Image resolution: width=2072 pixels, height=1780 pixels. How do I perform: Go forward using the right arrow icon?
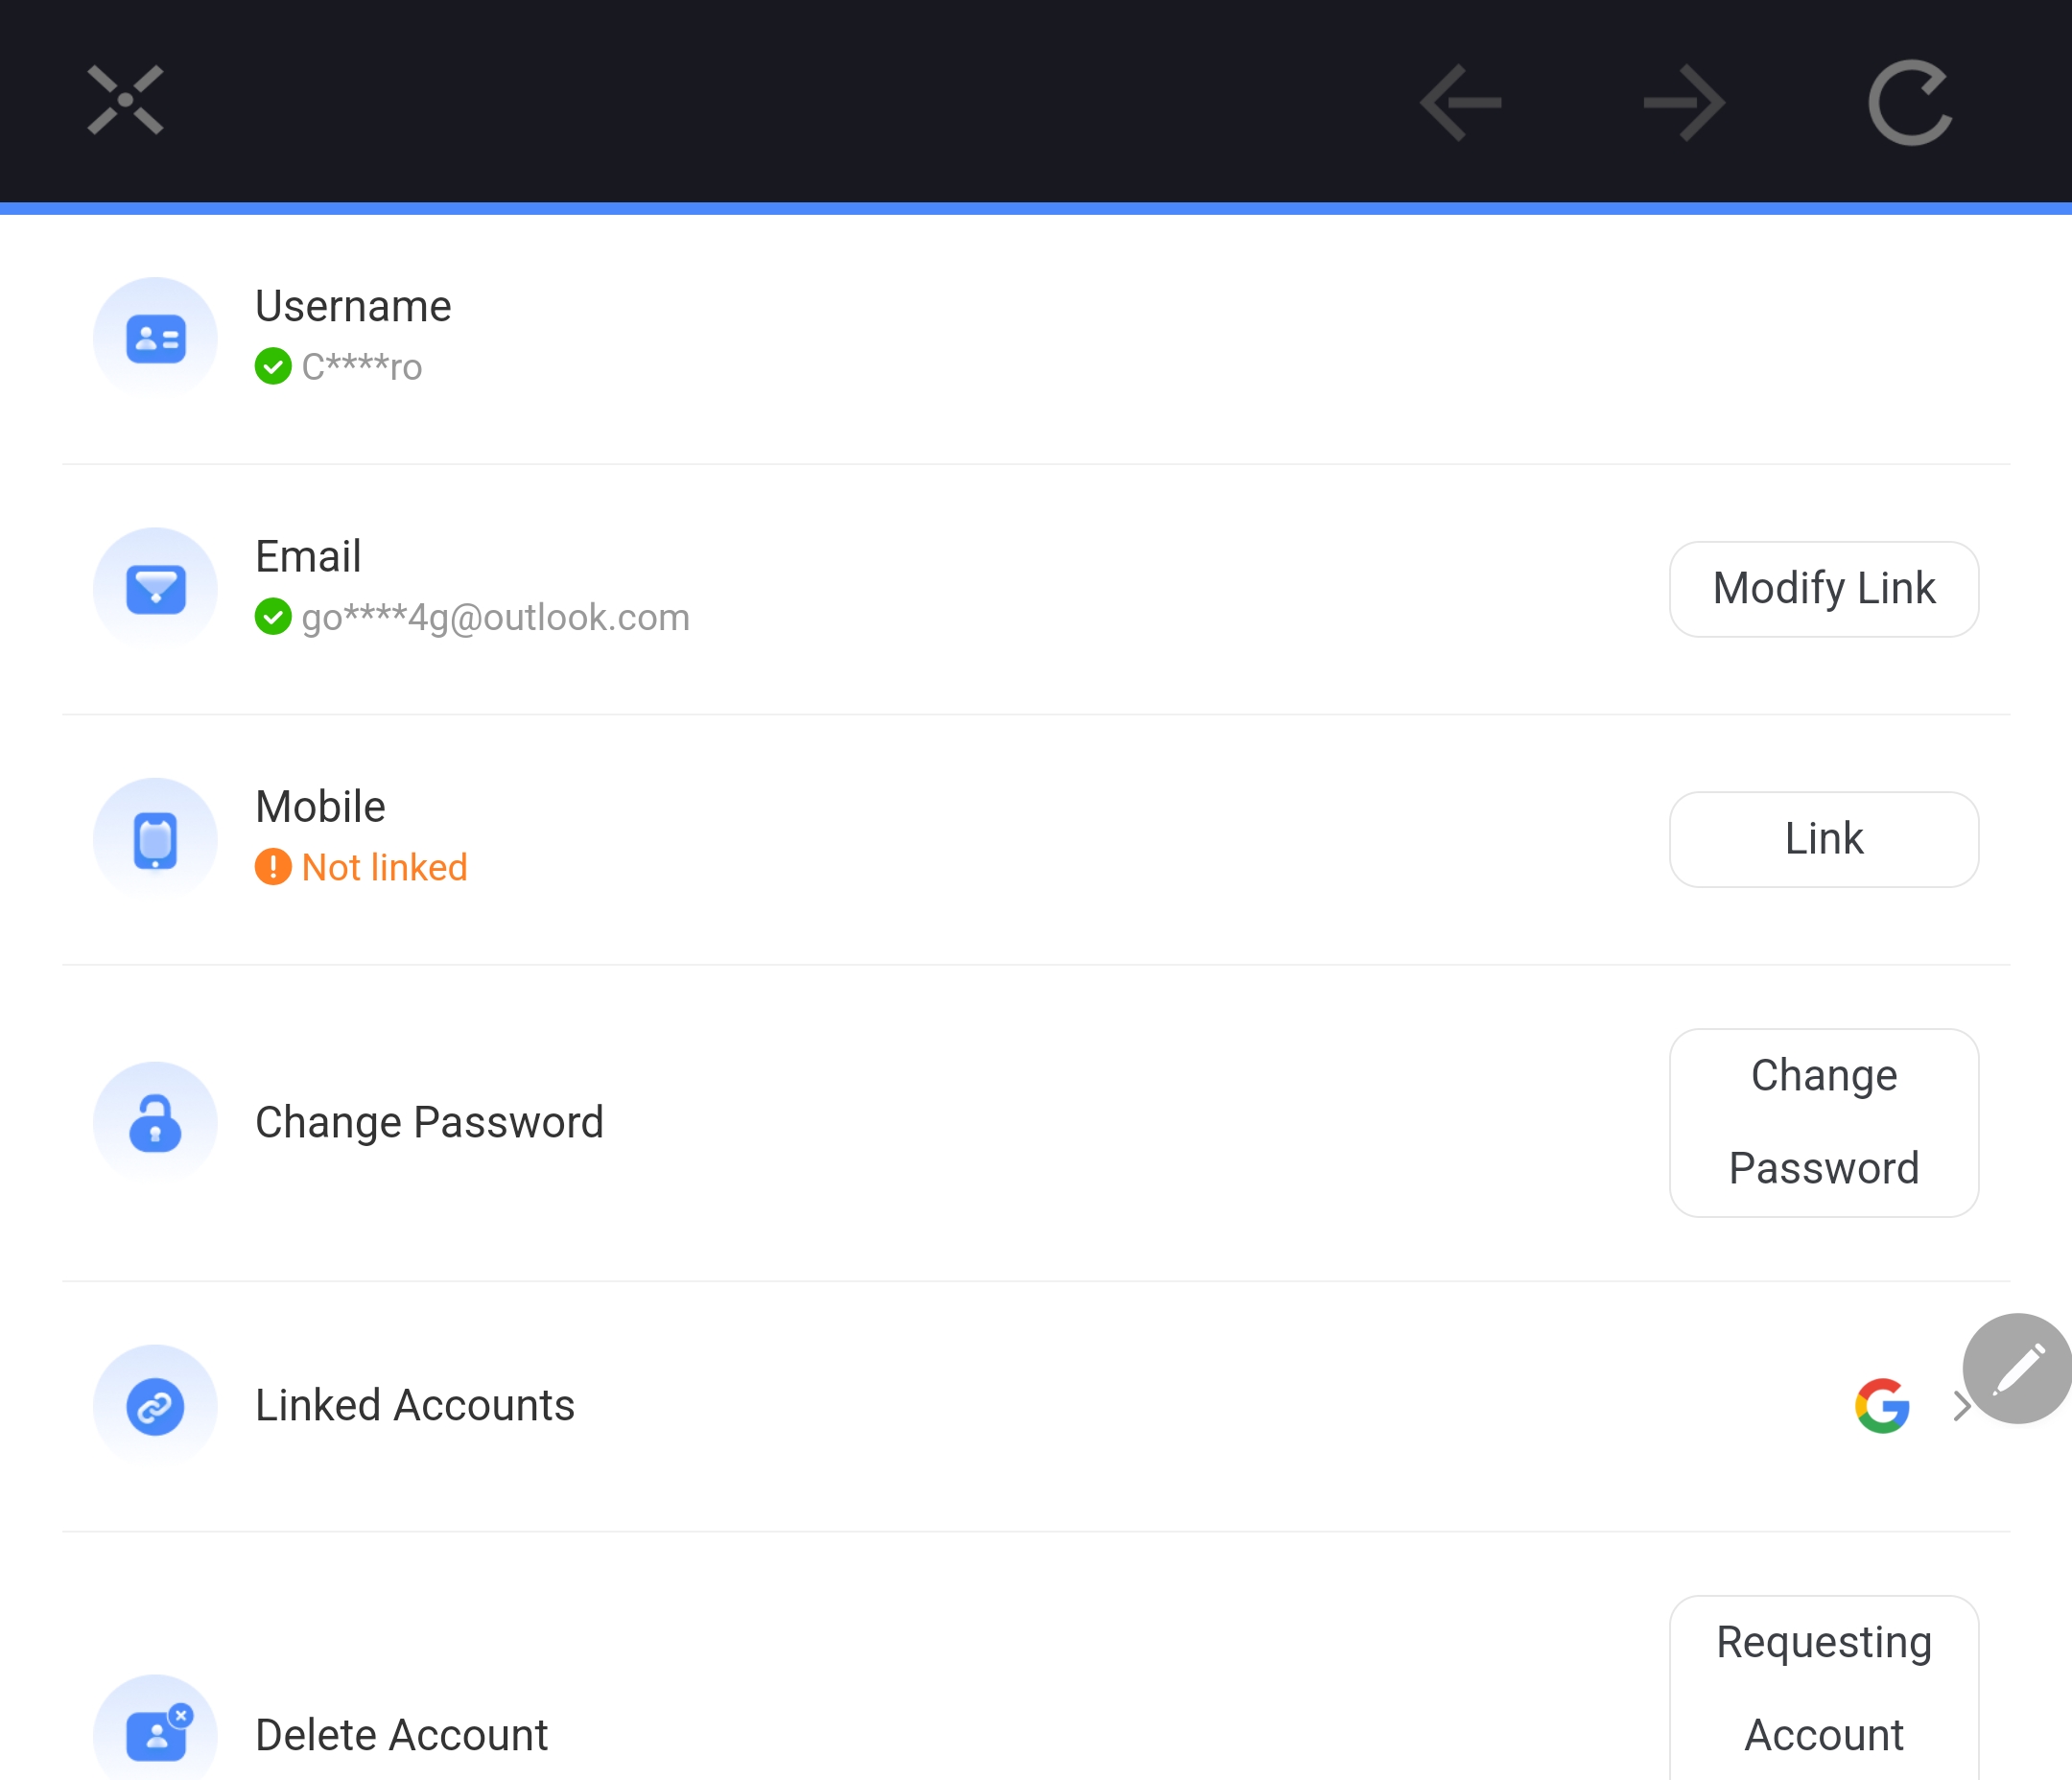(x=1685, y=103)
